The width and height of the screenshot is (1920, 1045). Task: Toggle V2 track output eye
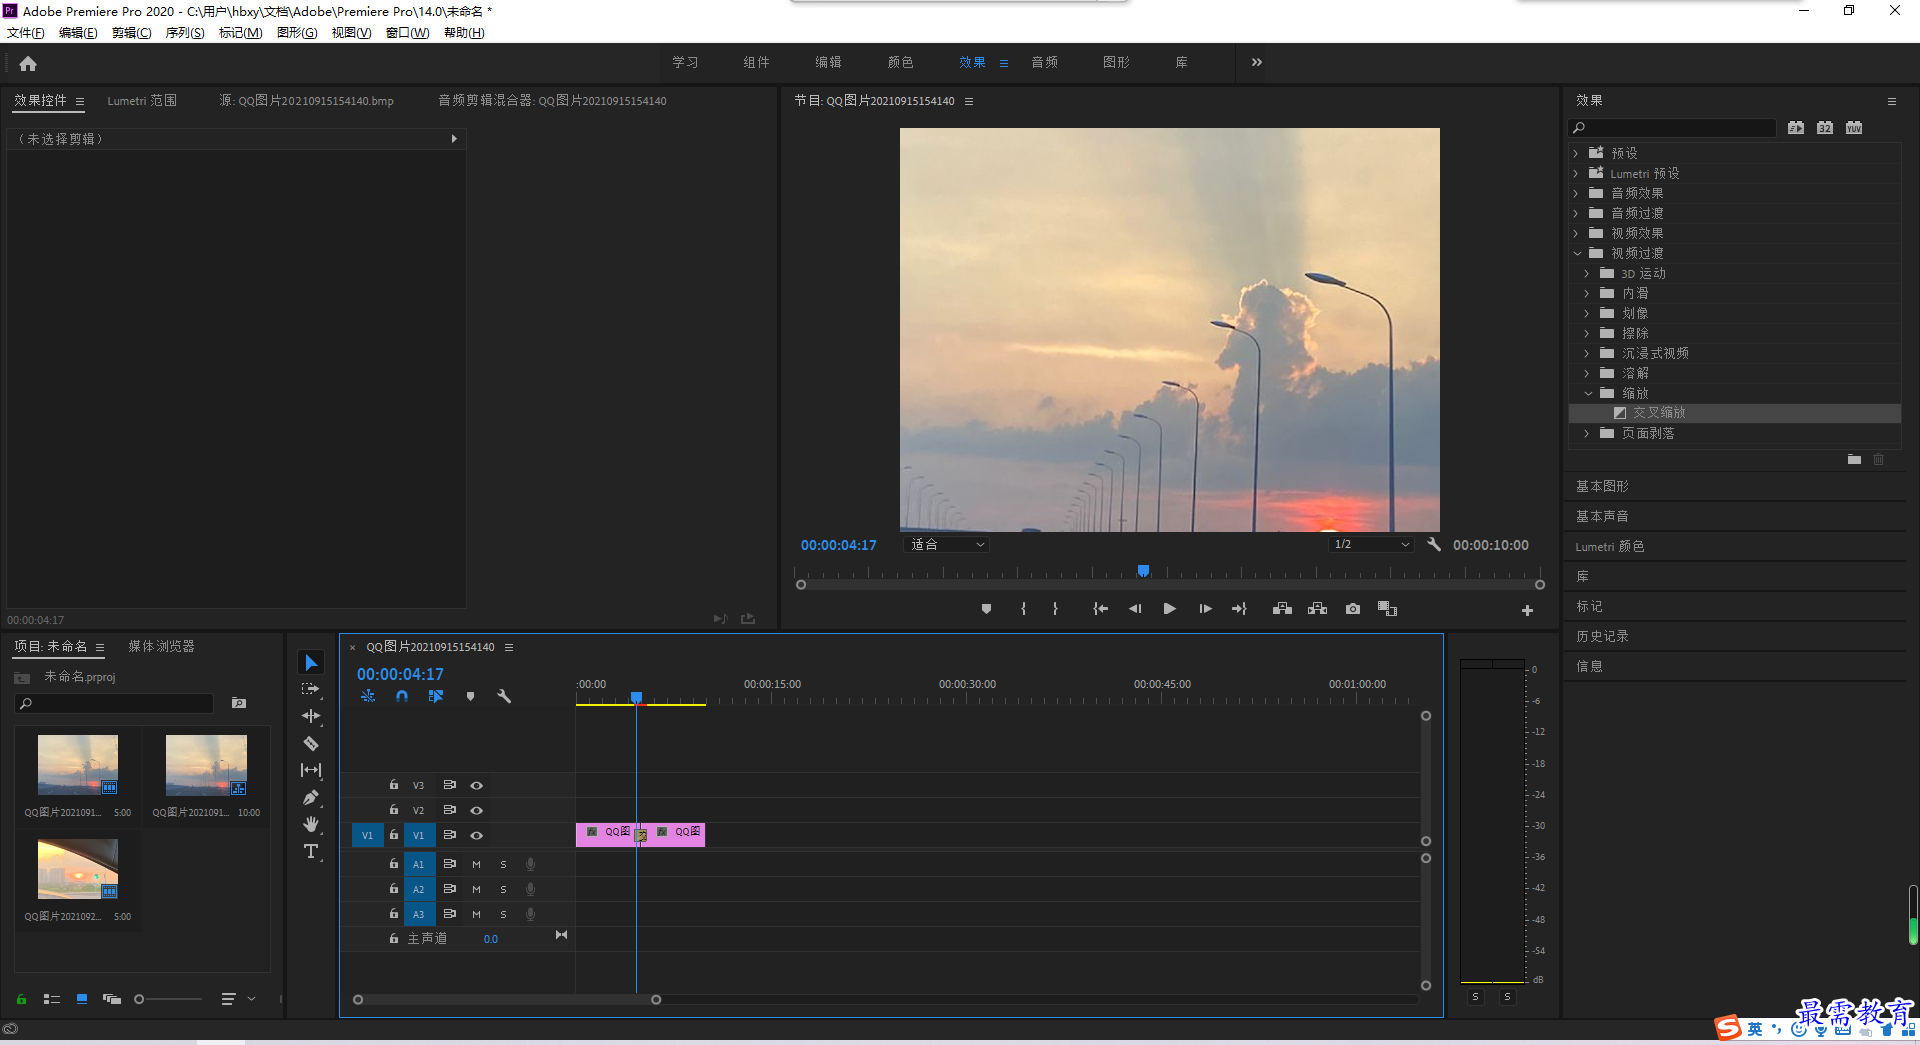click(477, 811)
